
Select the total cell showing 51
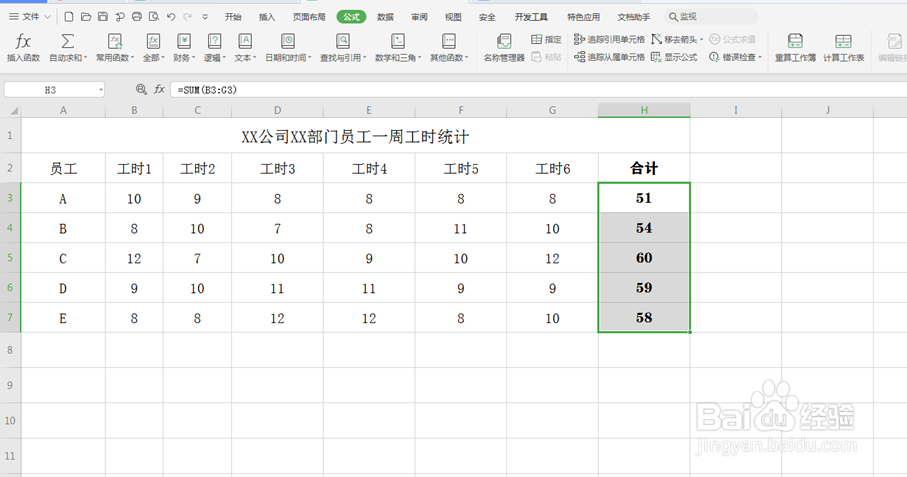(x=644, y=198)
